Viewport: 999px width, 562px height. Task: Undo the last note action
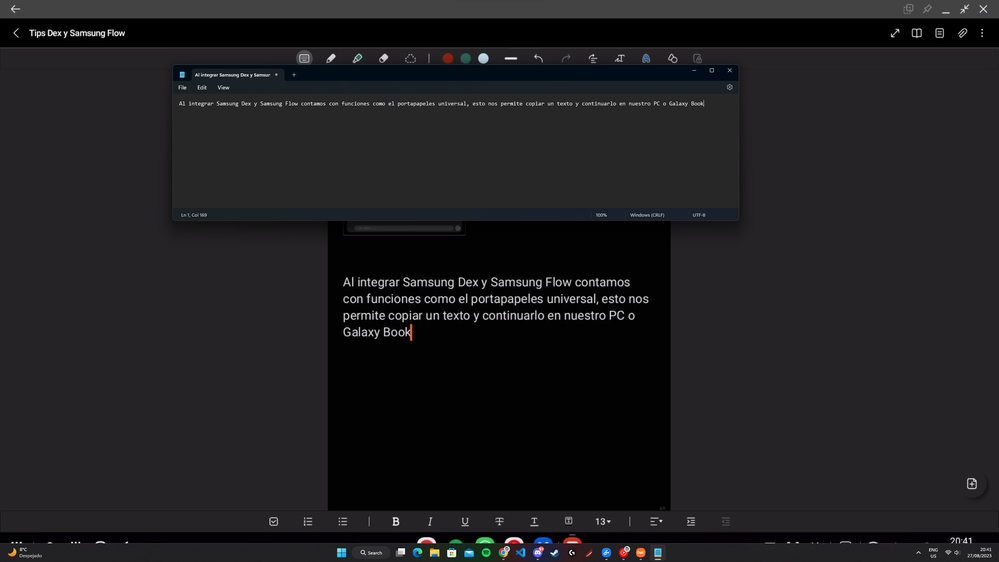click(x=538, y=58)
